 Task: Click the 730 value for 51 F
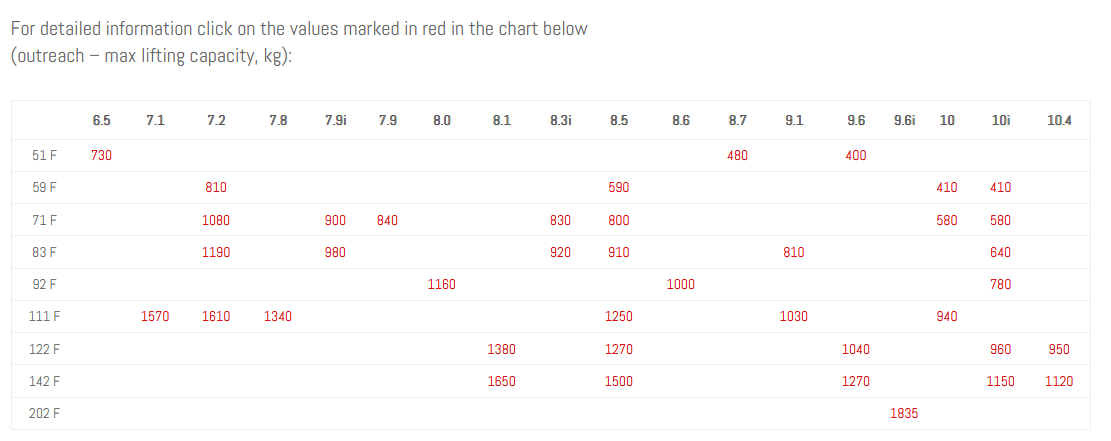pyautogui.click(x=101, y=155)
